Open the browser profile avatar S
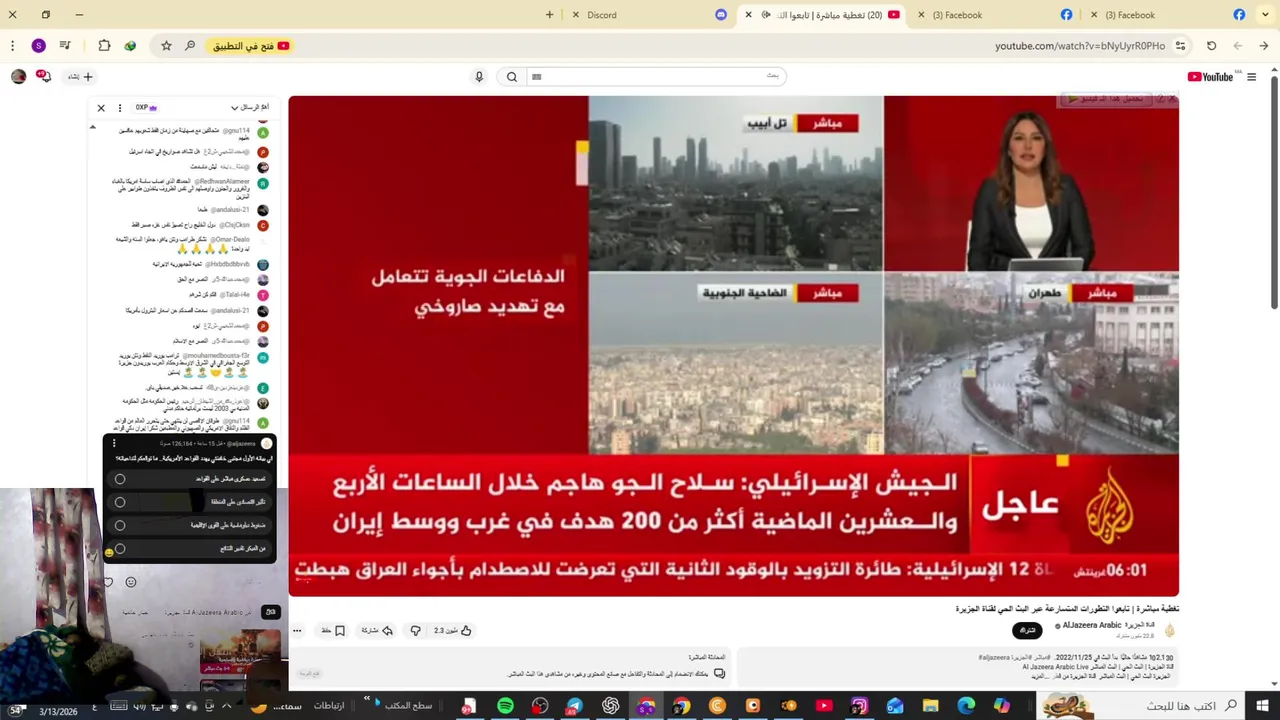1280x720 pixels. point(38,46)
